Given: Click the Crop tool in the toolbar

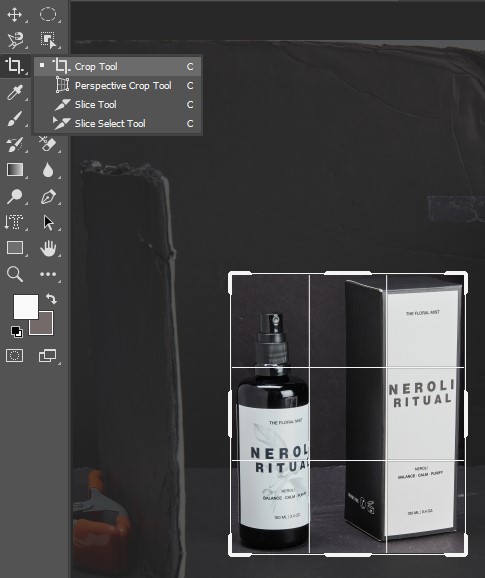Looking at the screenshot, I should pyautogui.click(x=15, y=66).
